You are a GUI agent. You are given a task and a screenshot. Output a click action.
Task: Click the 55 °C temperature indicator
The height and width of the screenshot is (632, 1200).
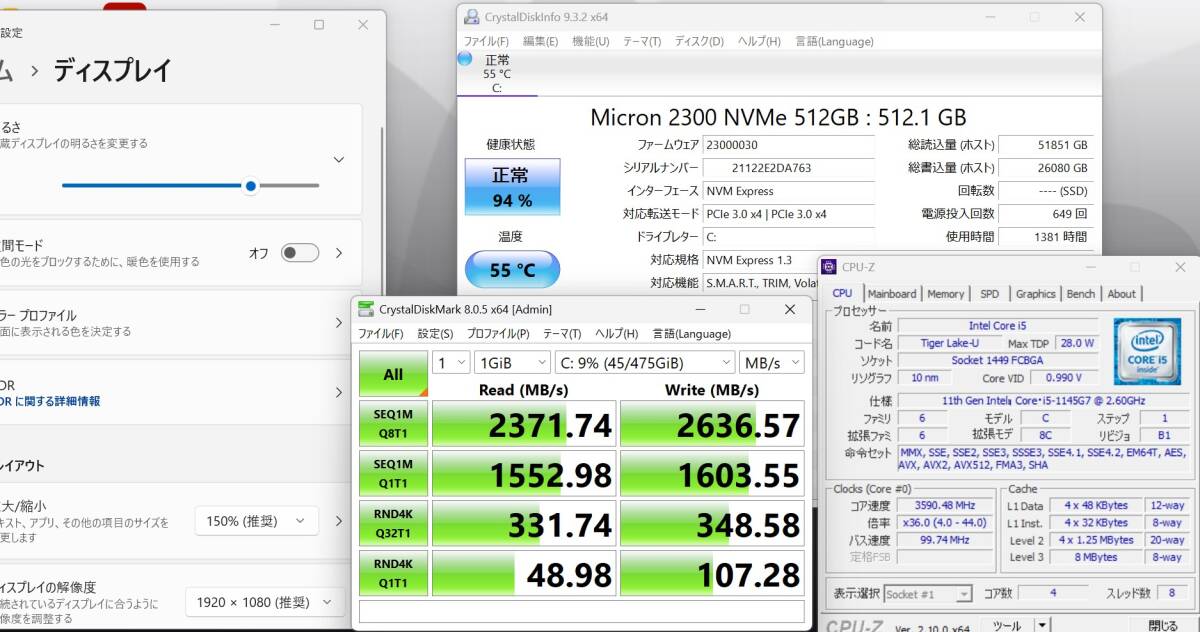point(512,270)
